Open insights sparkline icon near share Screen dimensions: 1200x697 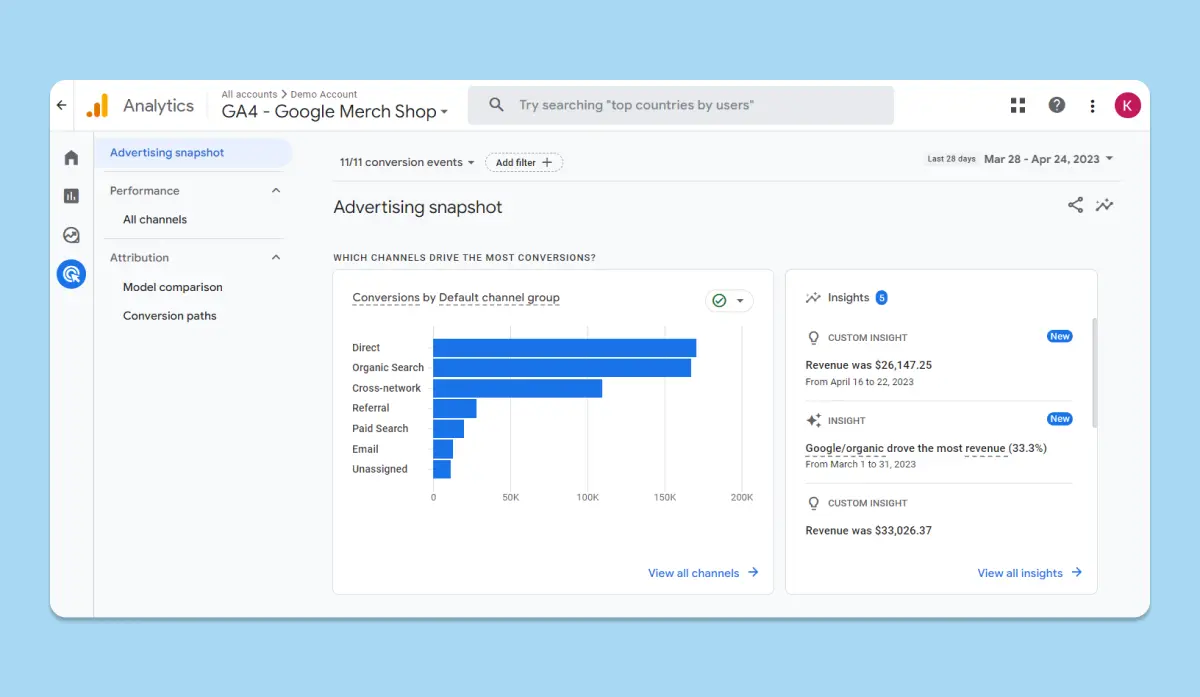[x=1104, y=205]
